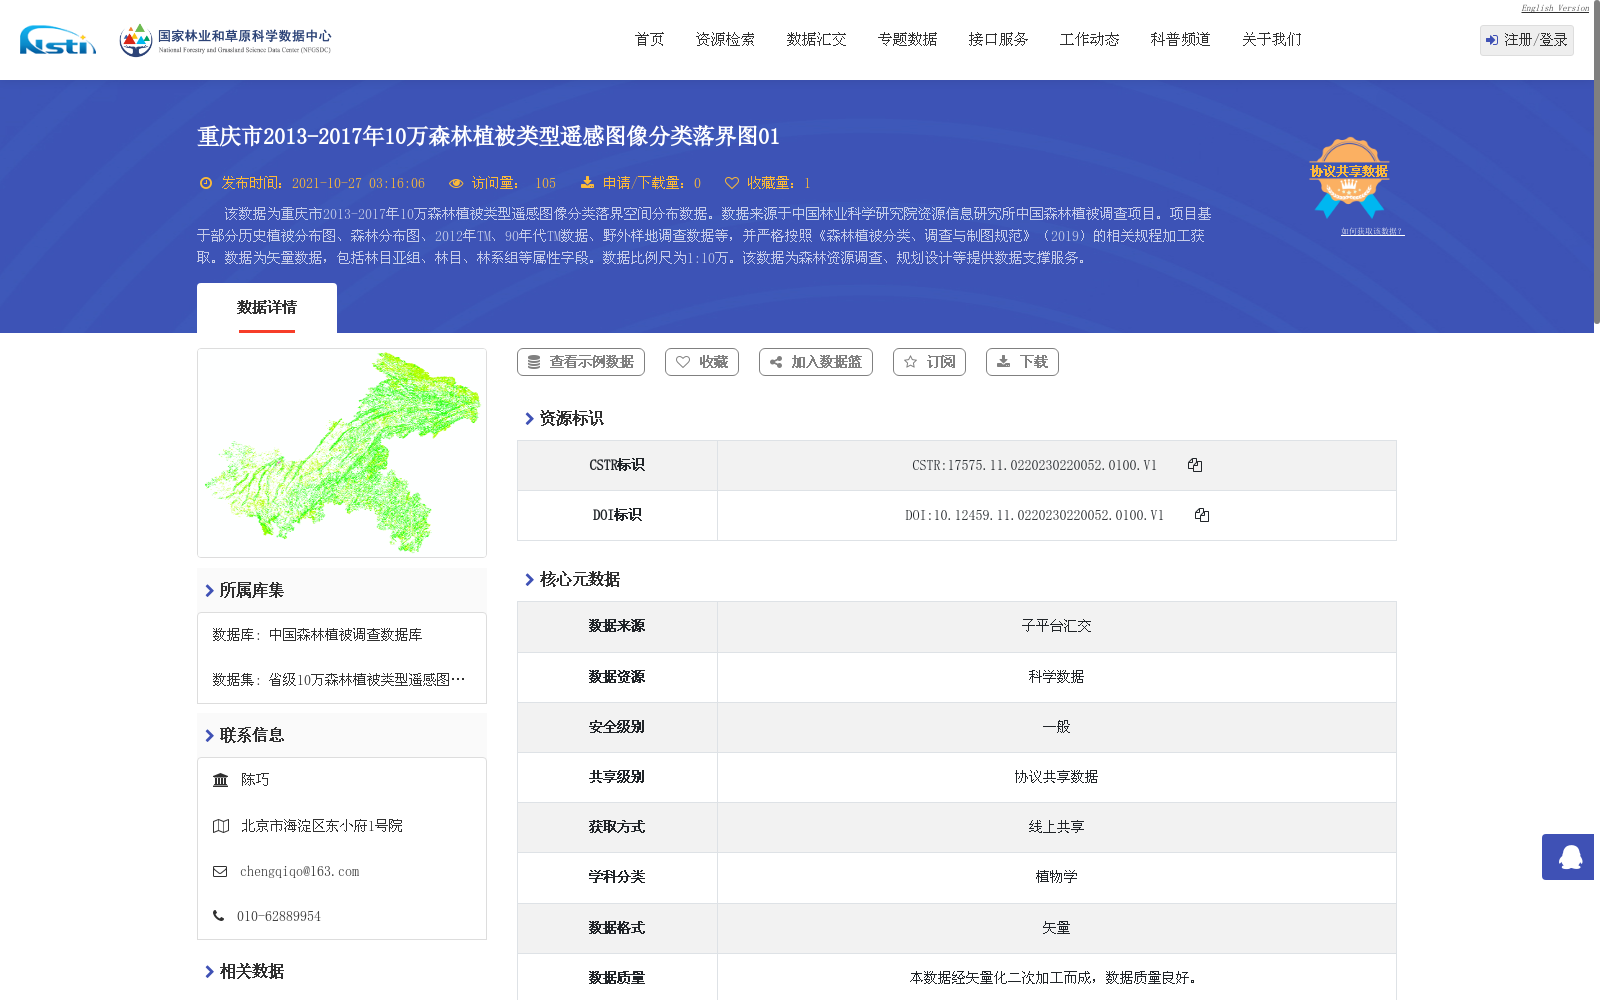Expand the 联系信息 section chevron
This screenshot has width=1600, height=1000.
[x=209, y=736]
